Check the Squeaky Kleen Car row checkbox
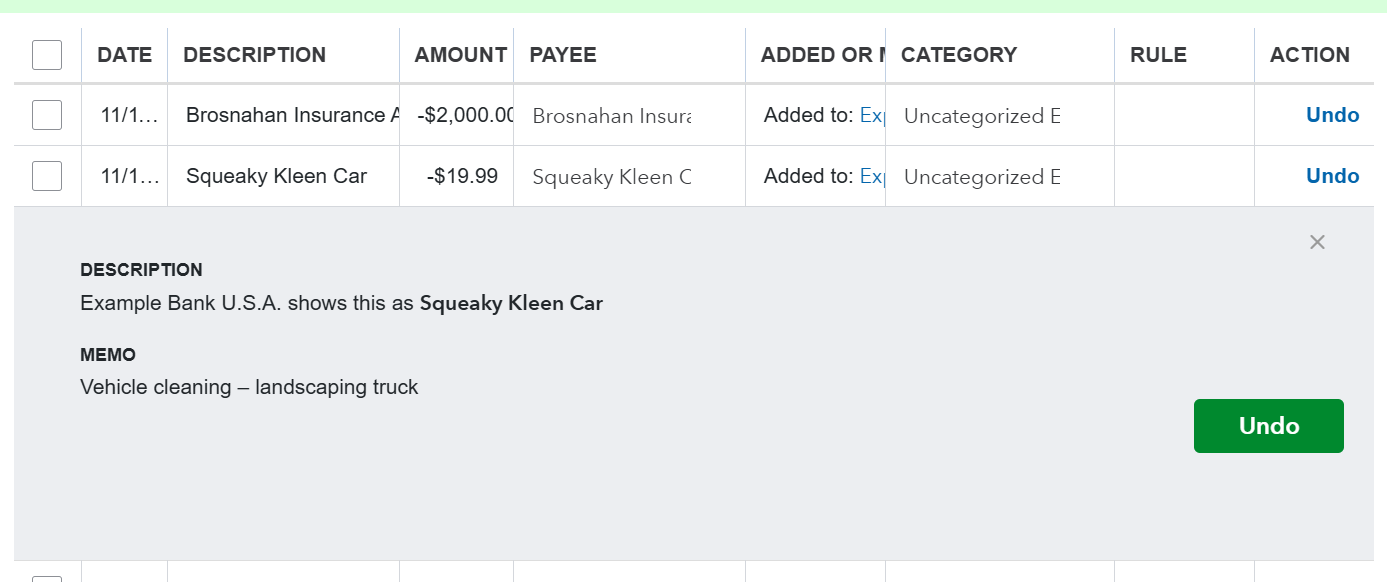Screen dimensions: 1387x582 tap(47, 176)
